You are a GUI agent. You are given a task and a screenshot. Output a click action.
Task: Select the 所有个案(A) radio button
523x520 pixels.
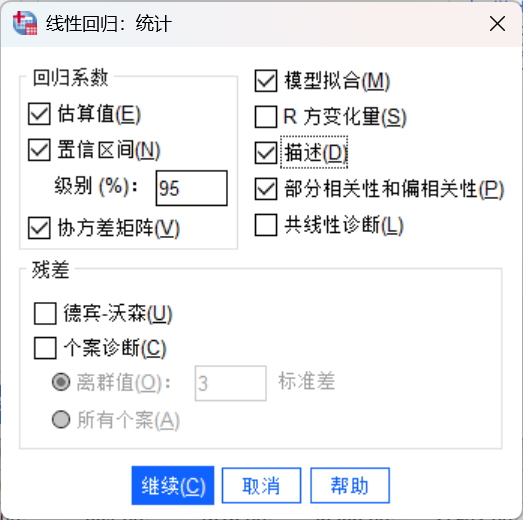pyautogui.click(x=61, y=420)
